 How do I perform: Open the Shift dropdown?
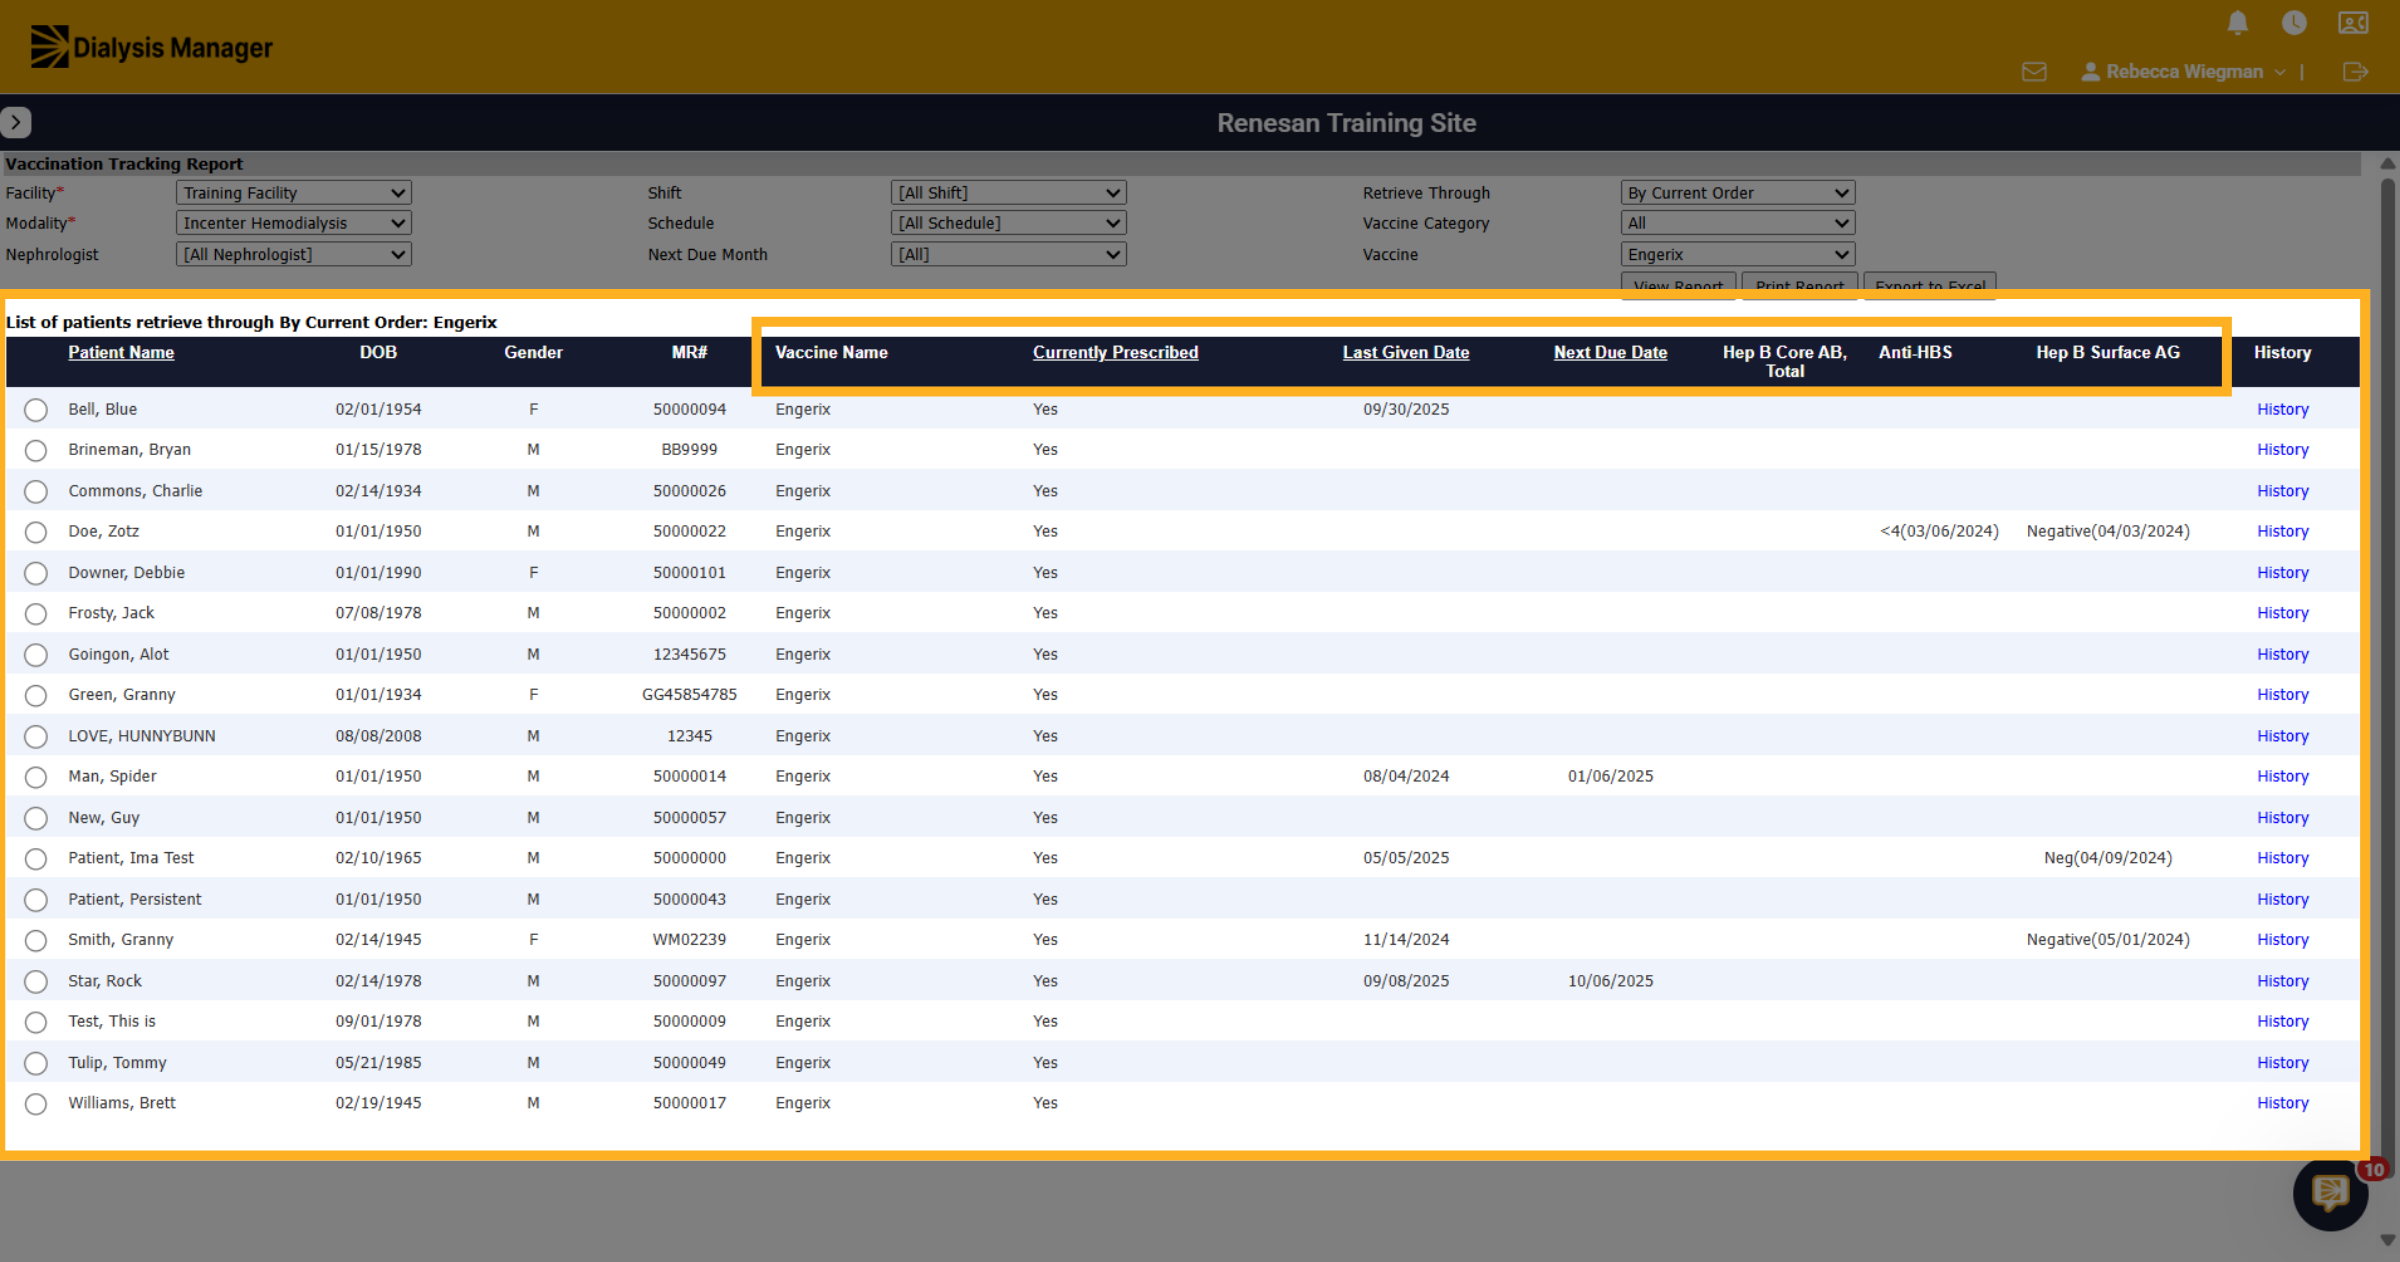1008,193
